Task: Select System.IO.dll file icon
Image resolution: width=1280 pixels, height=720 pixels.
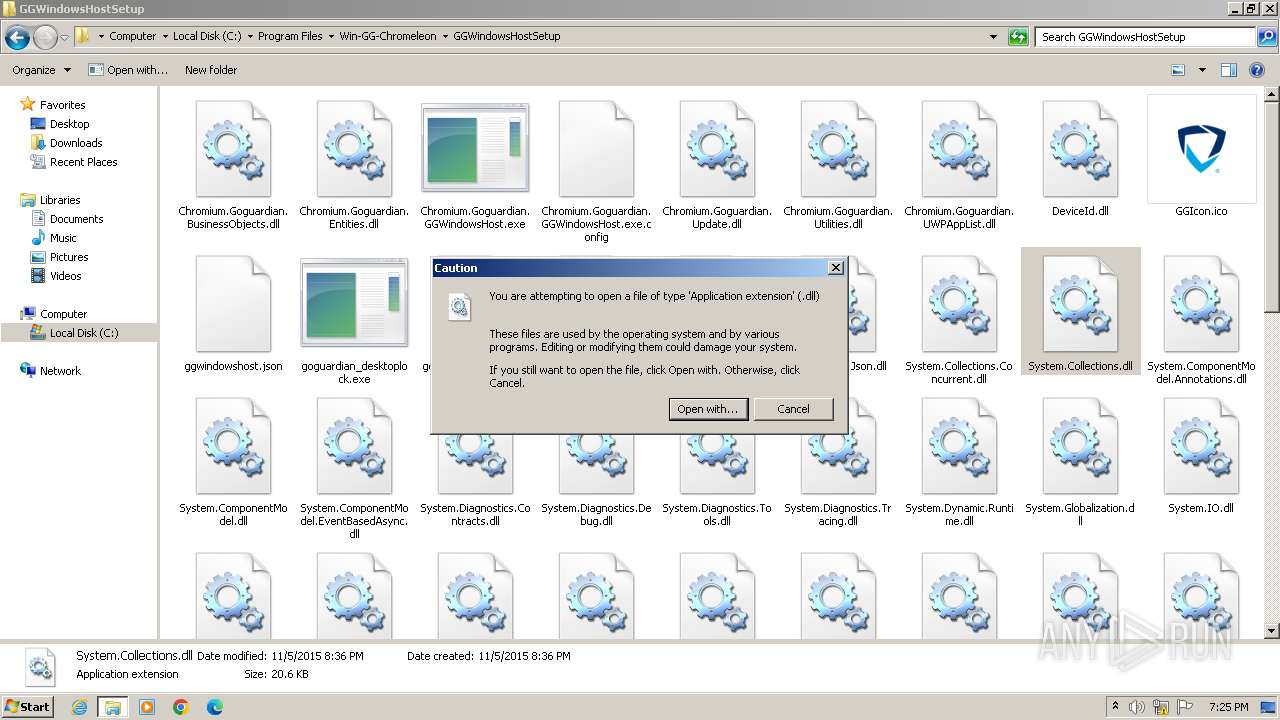Action: (x=1201, y=446)
